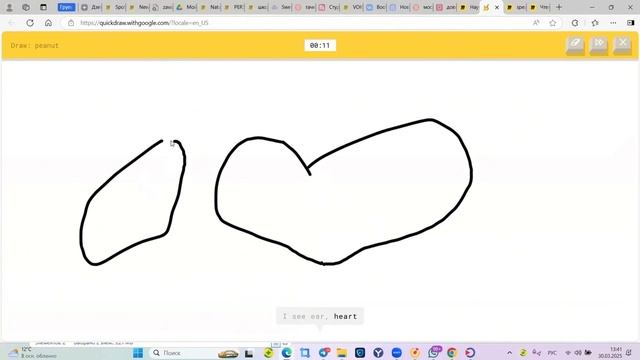This screenshot has height=360, width=640.
Task: Open browser profile icon
Action: click(9, 7)
